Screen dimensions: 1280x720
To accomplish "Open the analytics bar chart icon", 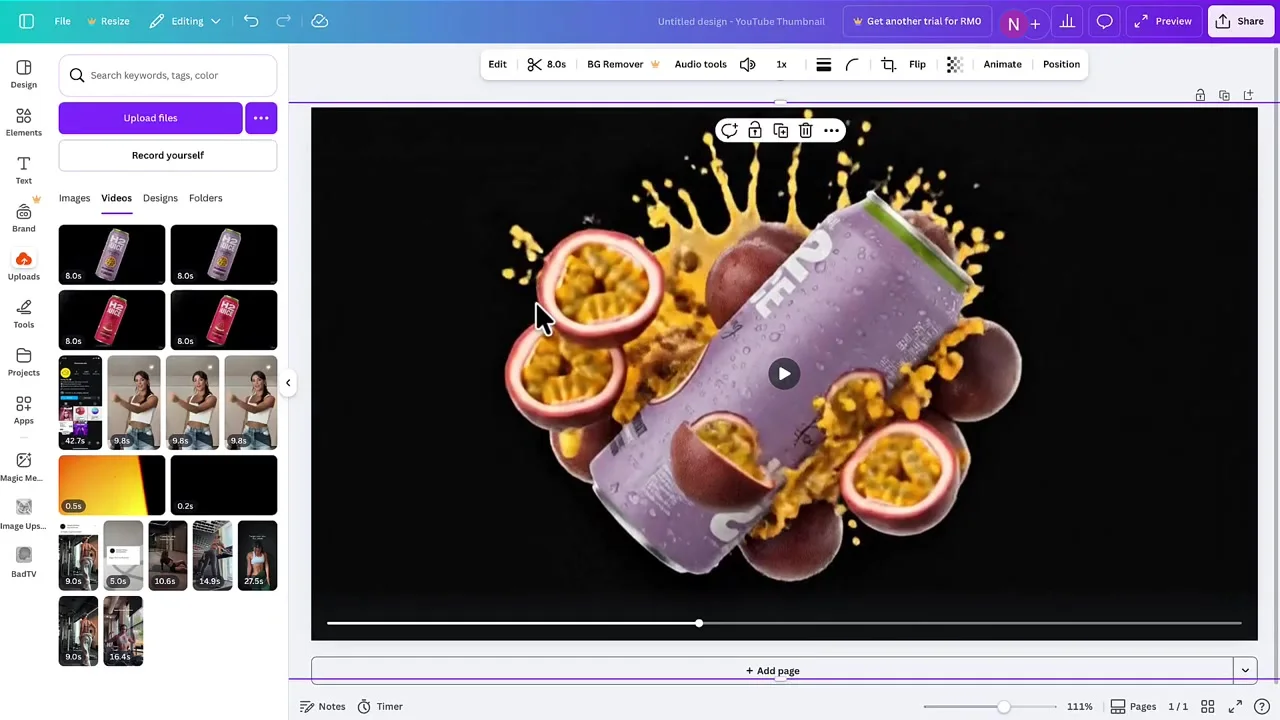I will click(x=1067, y=21).
